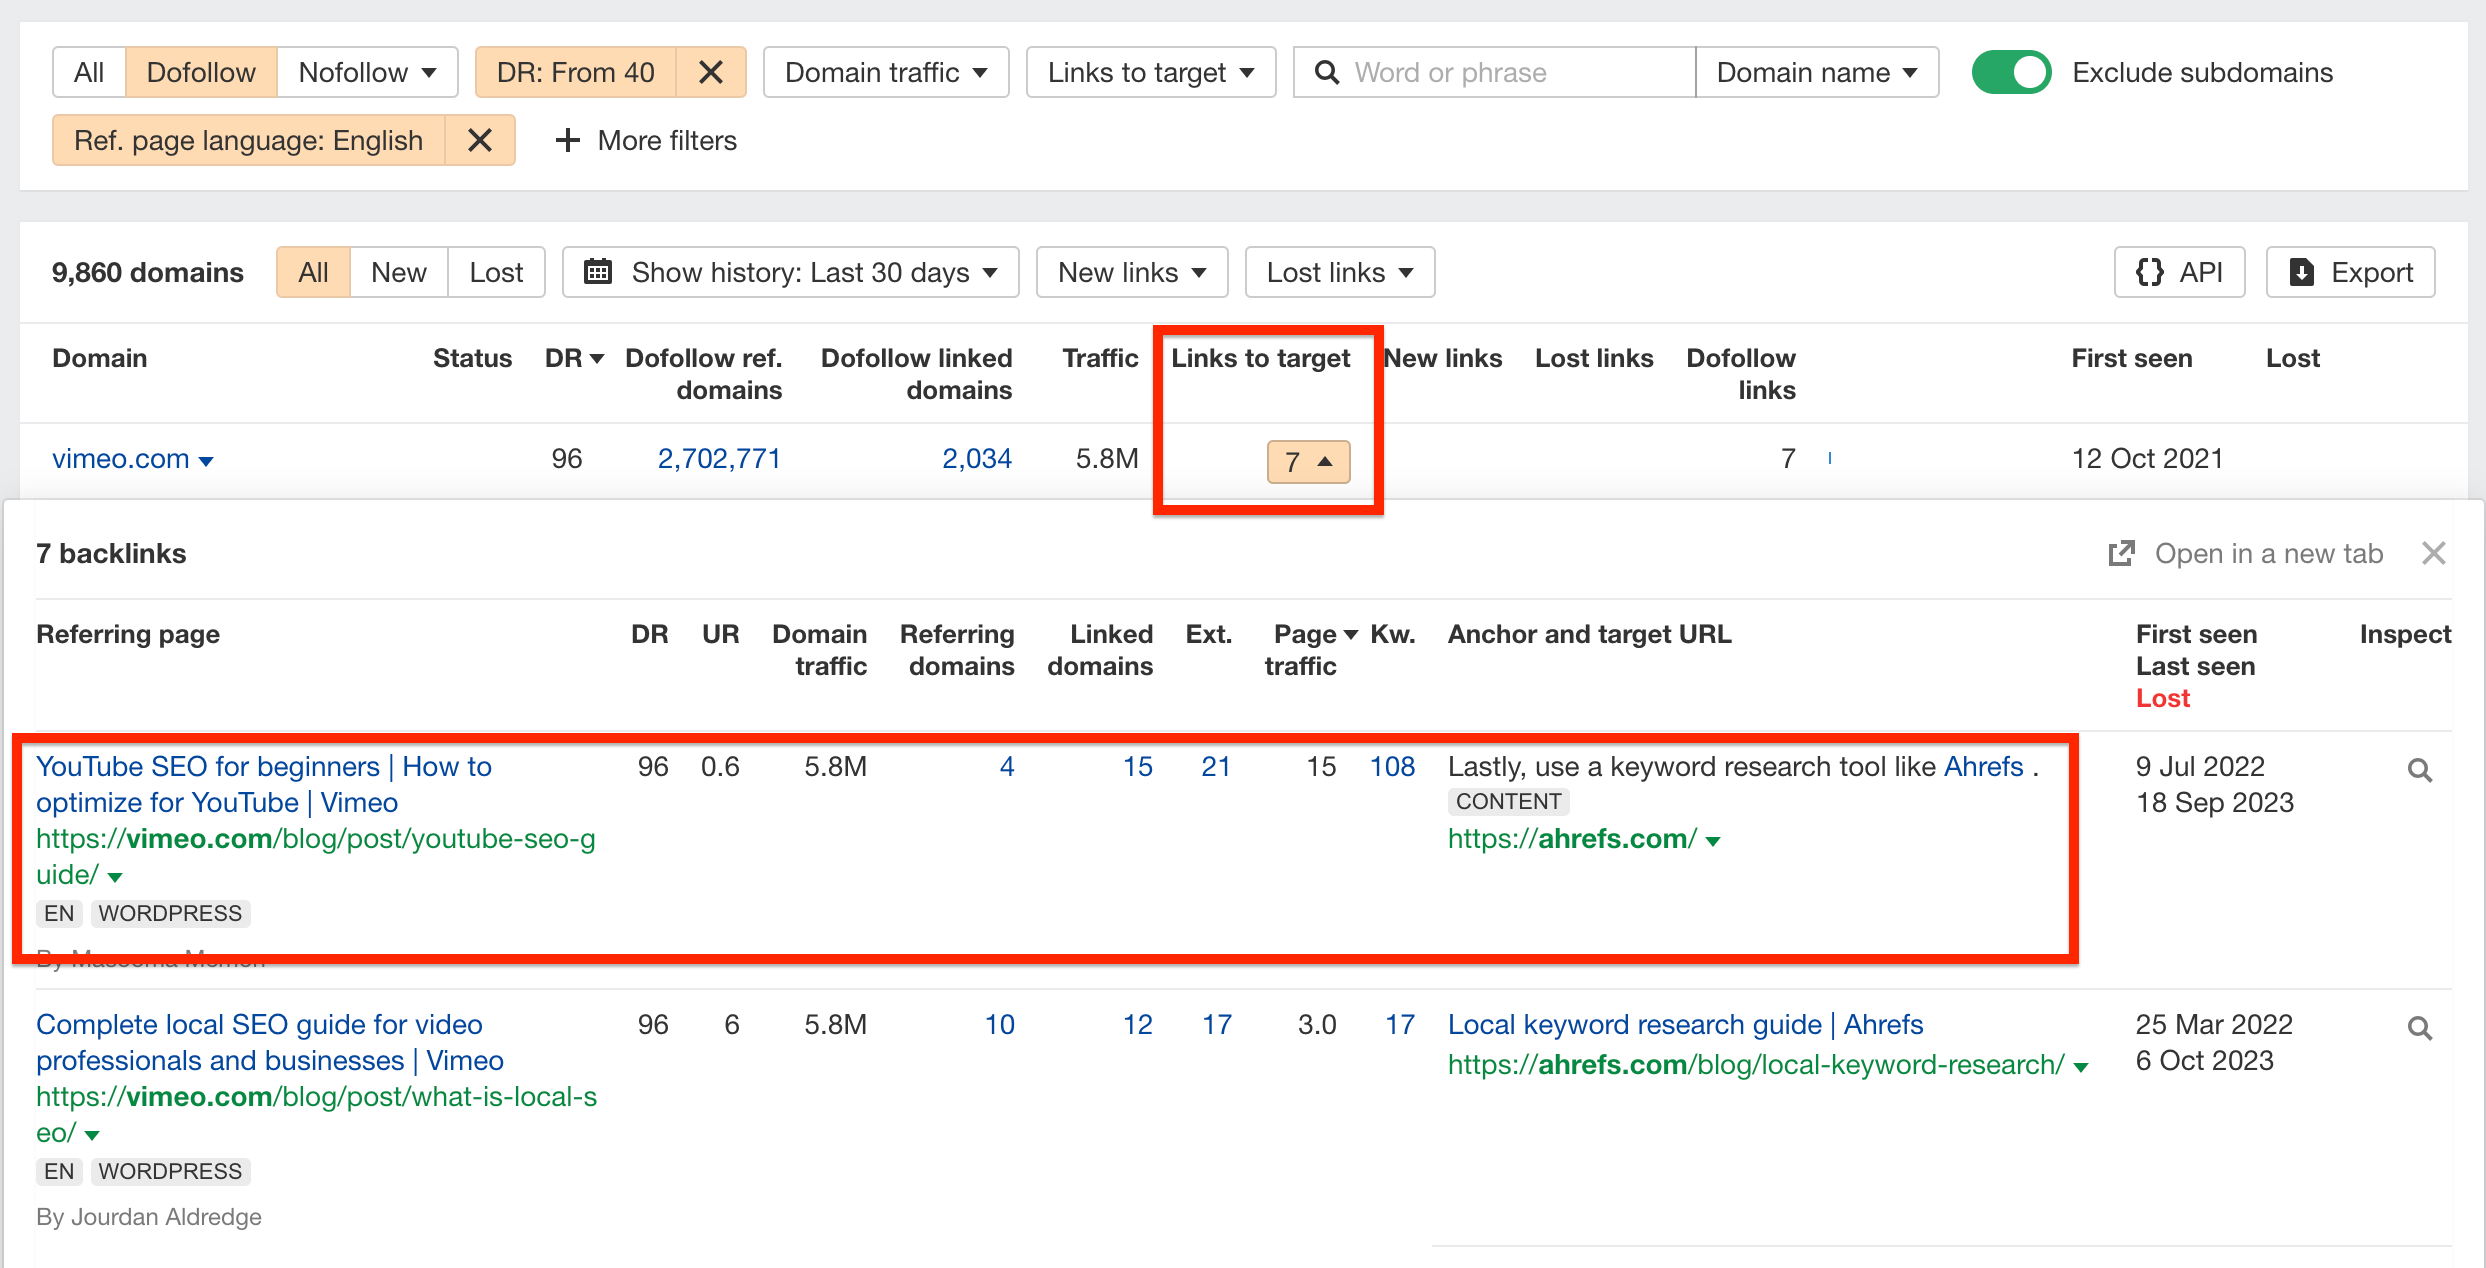
Task: Open the Links to target filter dropdown
Action: click(x=1151, y=72)
